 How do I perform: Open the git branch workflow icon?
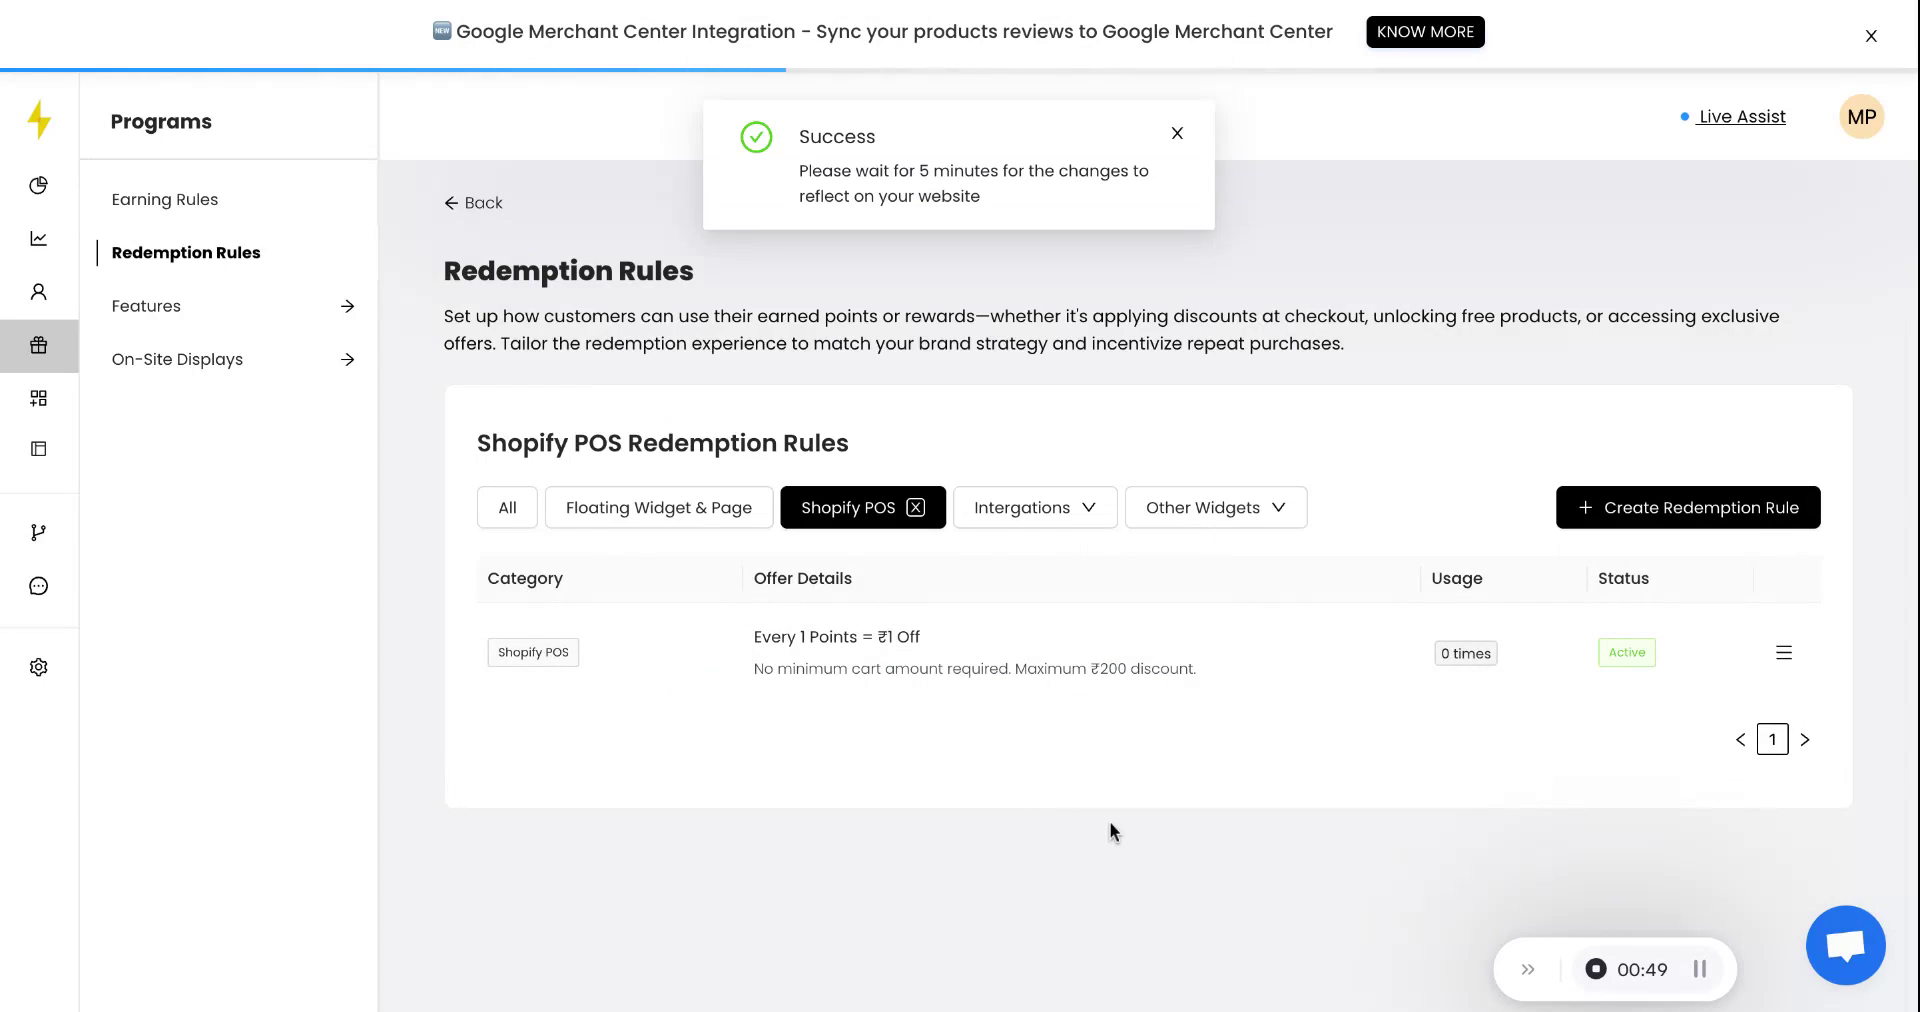38,532
